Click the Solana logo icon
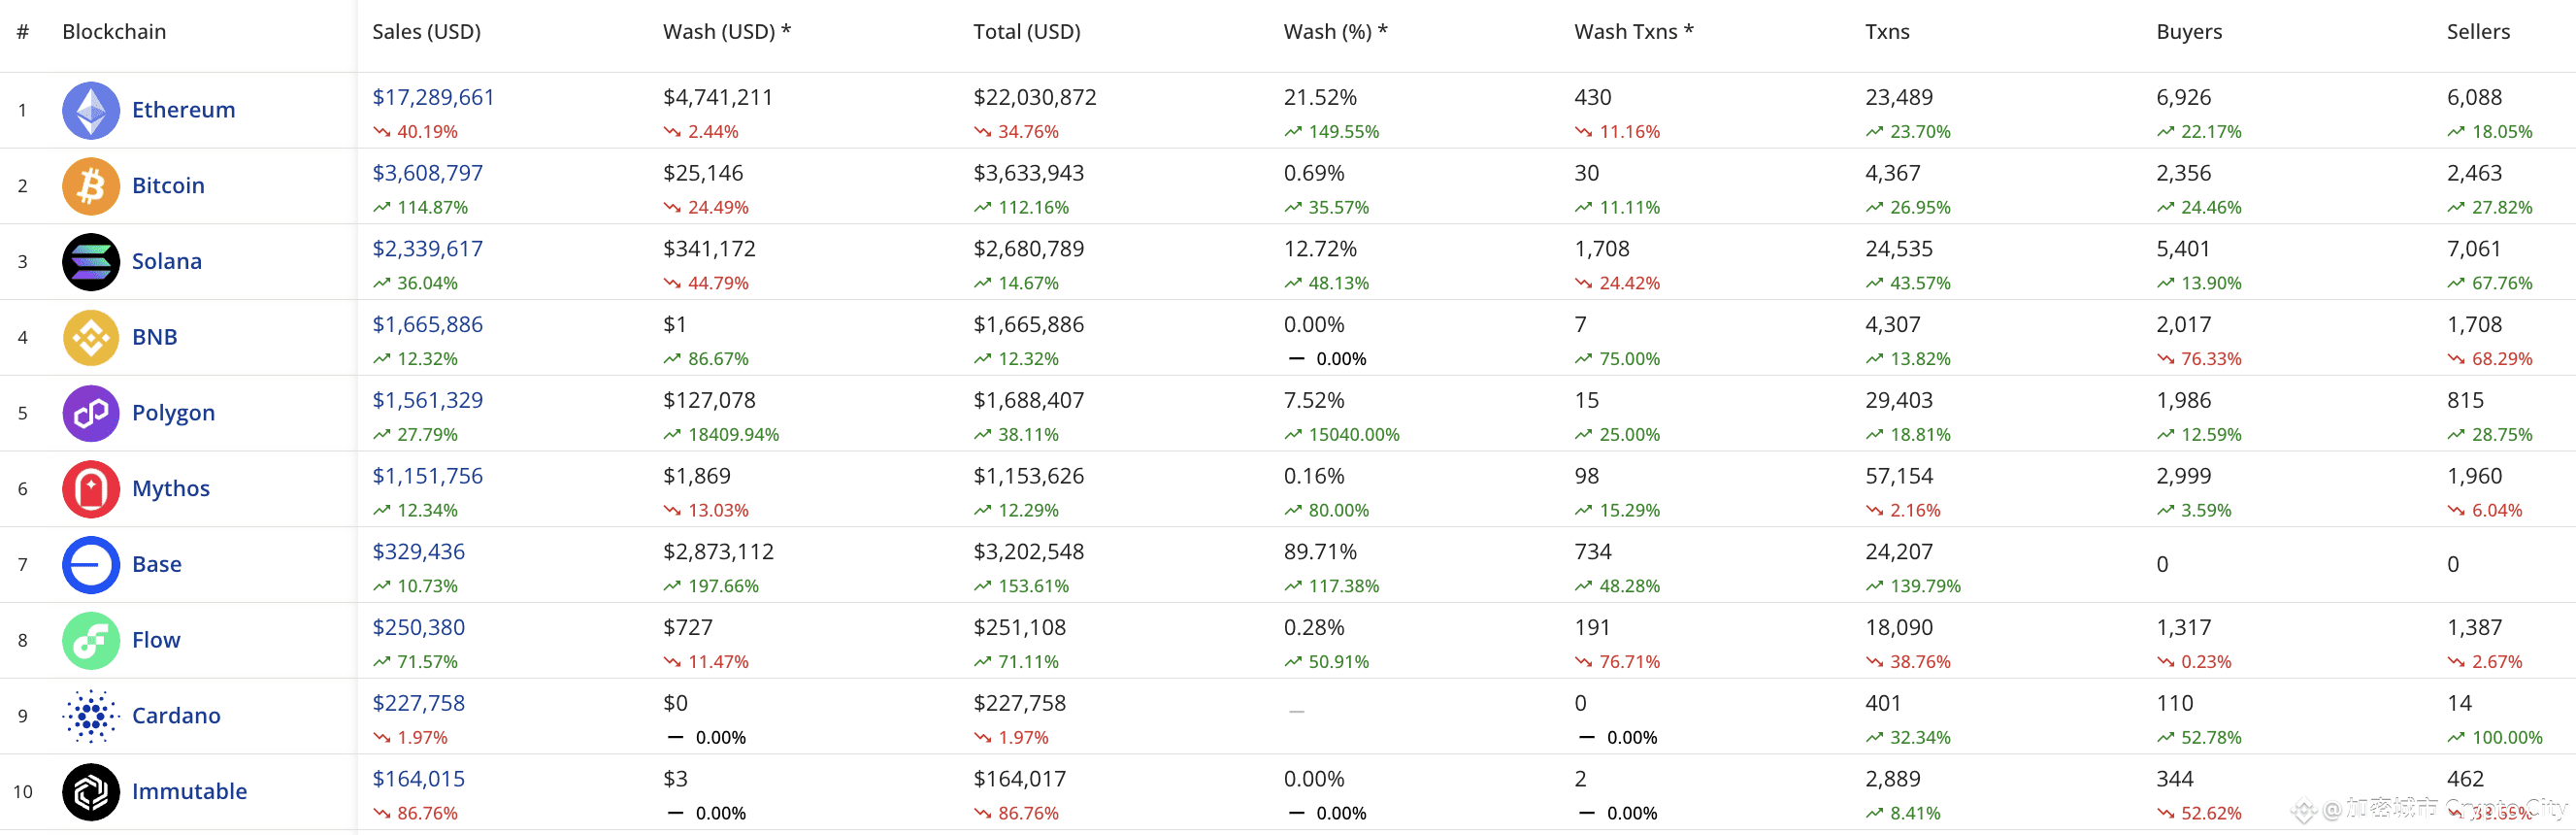Viewport: 2576px width, 835px height. 91,262
